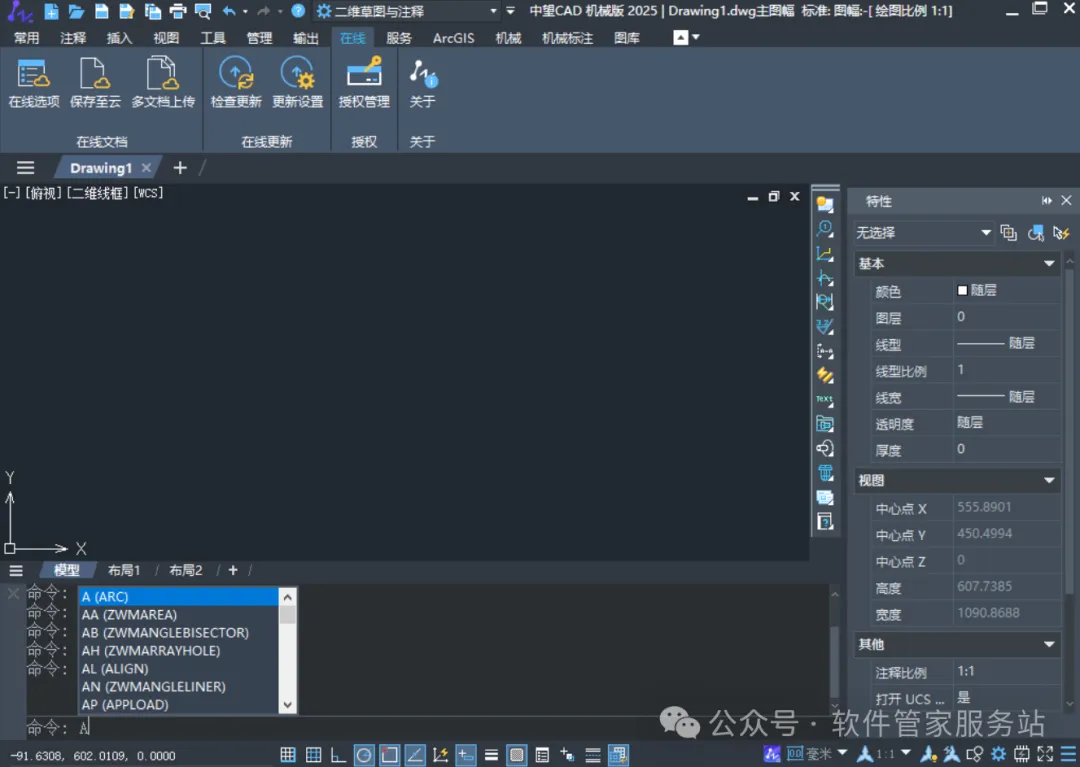
Task: Click the Open file folder icon
Action: pyautogui.click(x=76, y=11)
